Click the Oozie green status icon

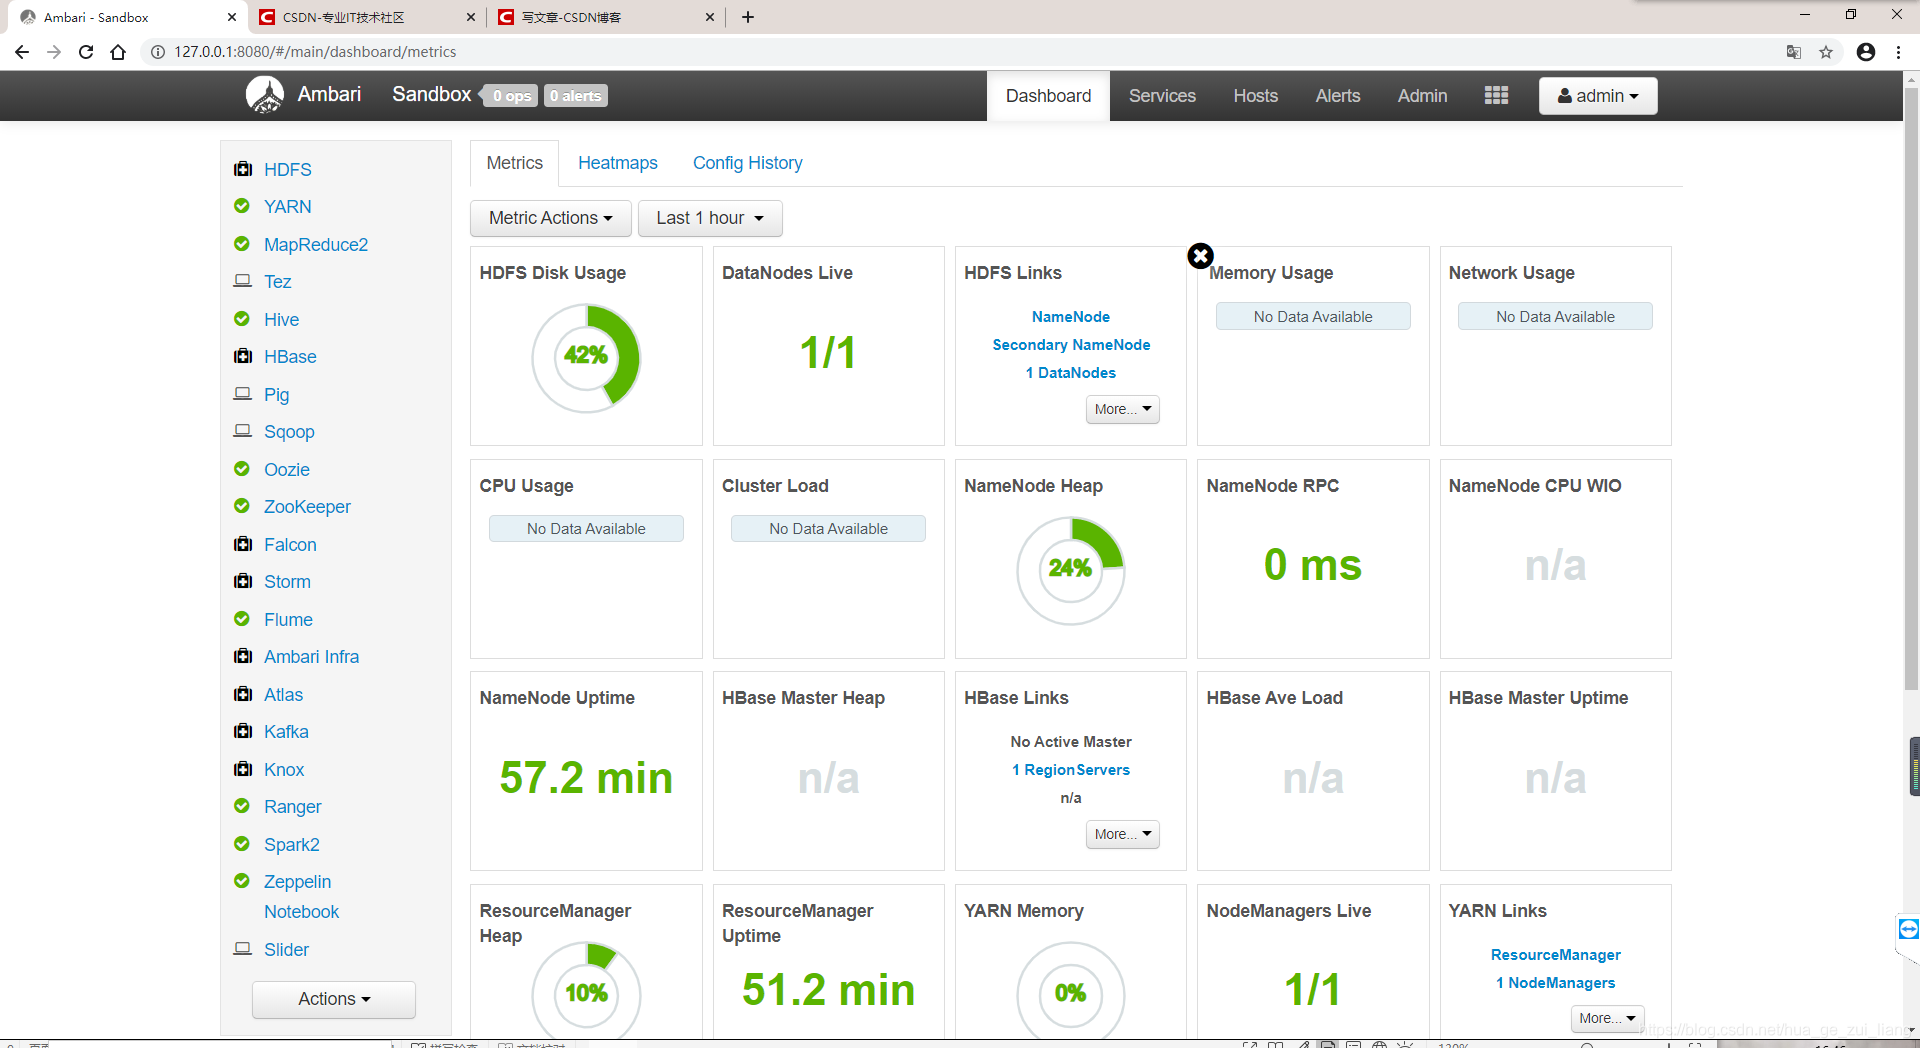tap(242, 469)
